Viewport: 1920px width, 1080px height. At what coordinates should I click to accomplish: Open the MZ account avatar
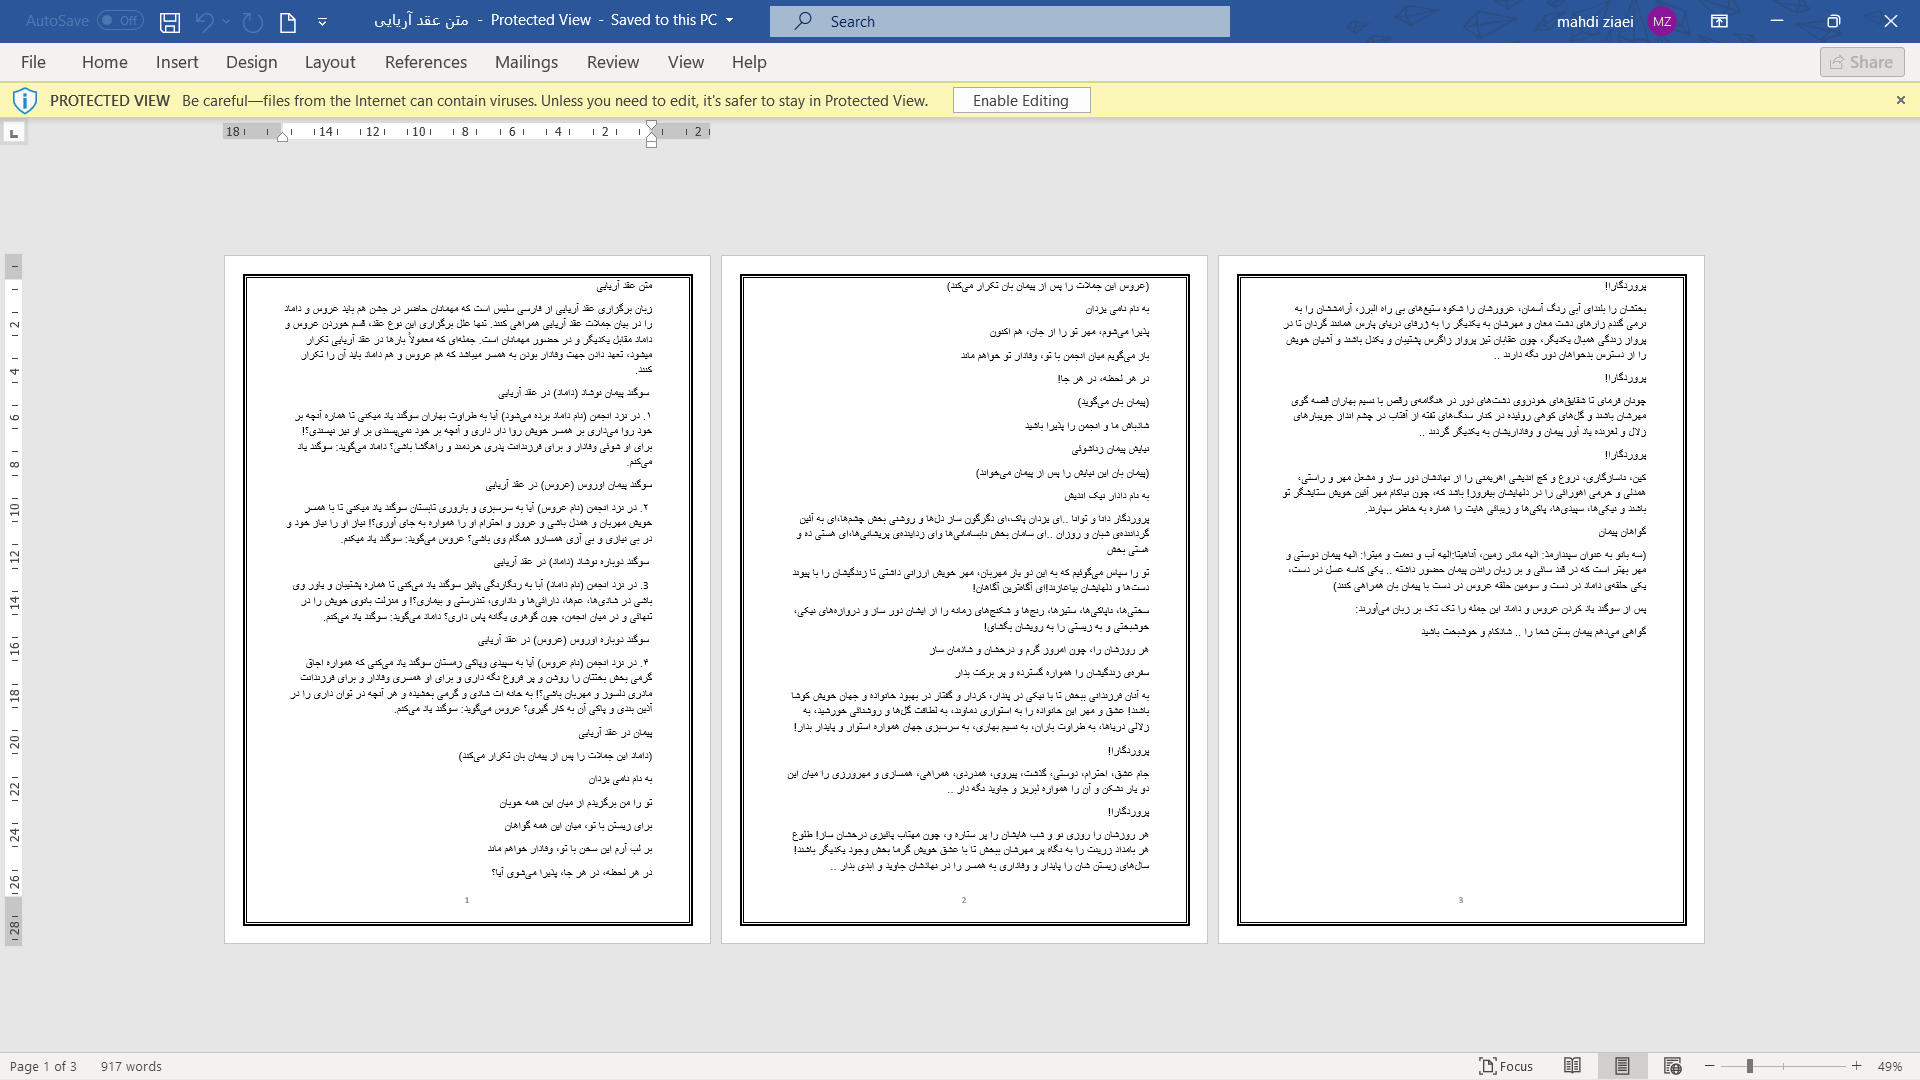tap(1662, 21)
